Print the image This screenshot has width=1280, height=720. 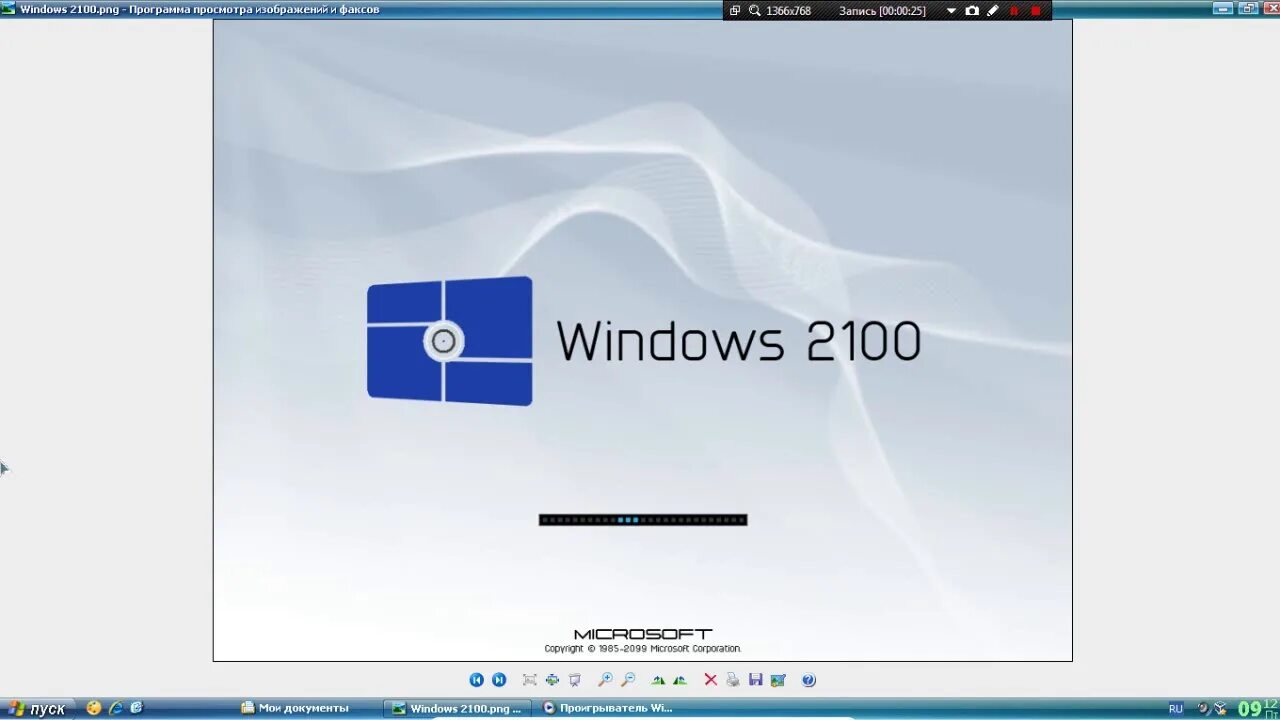733,680
